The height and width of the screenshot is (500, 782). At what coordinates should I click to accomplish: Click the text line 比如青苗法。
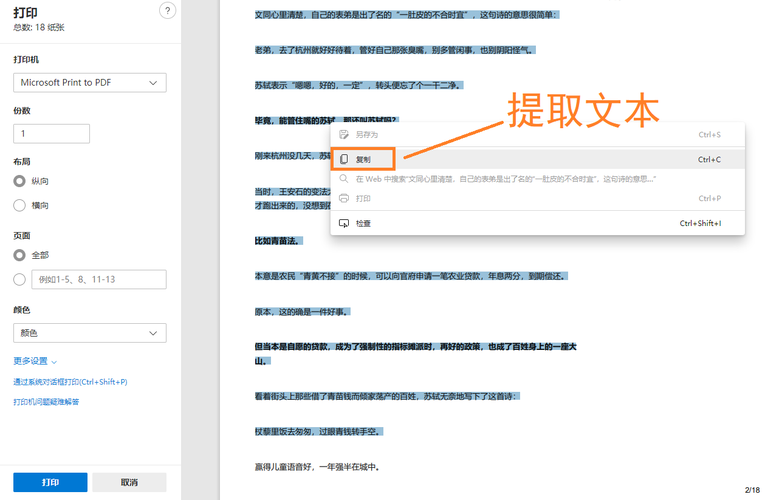click(x=278, y=241)
